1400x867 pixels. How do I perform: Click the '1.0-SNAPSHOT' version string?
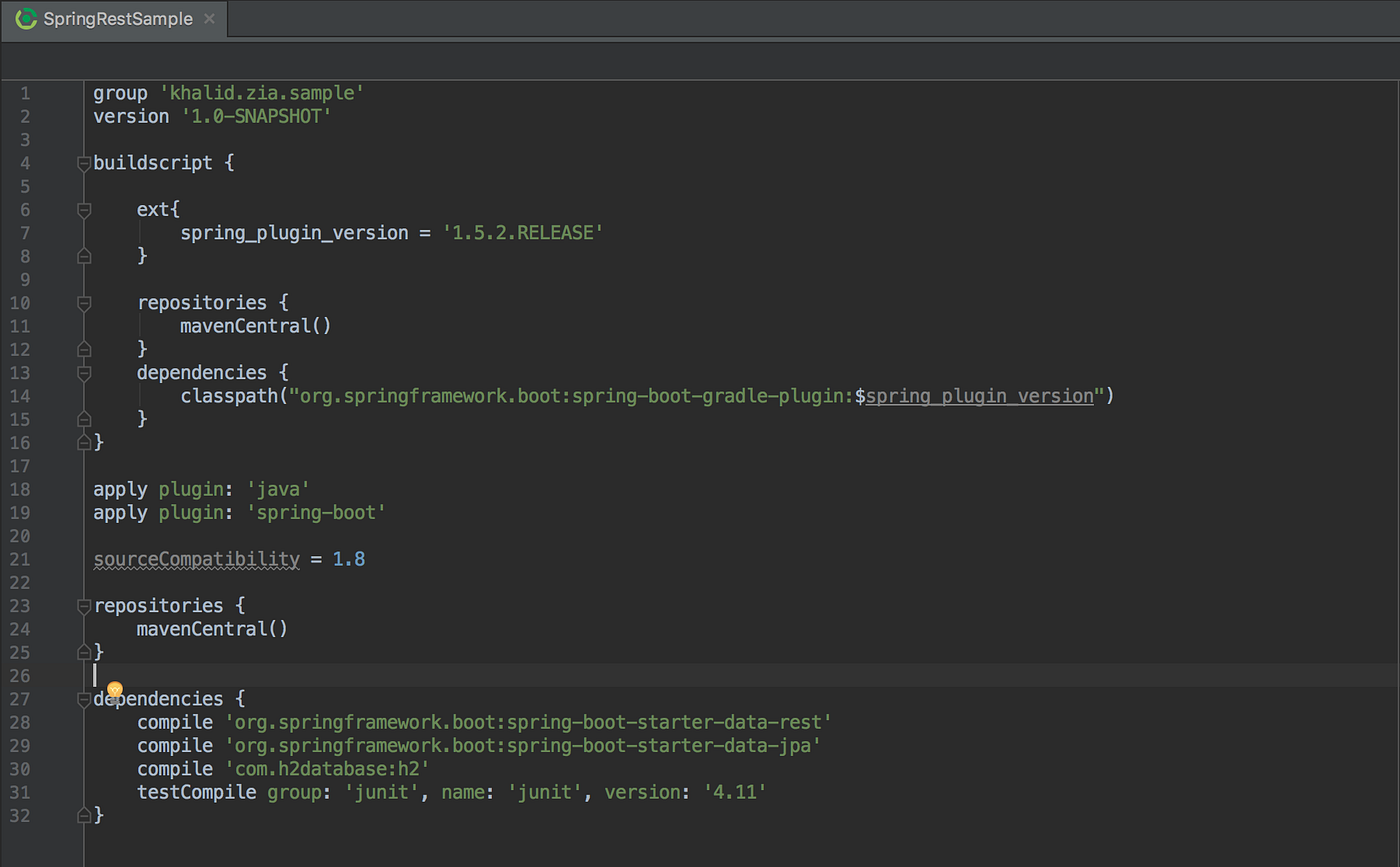coord(258,116)
